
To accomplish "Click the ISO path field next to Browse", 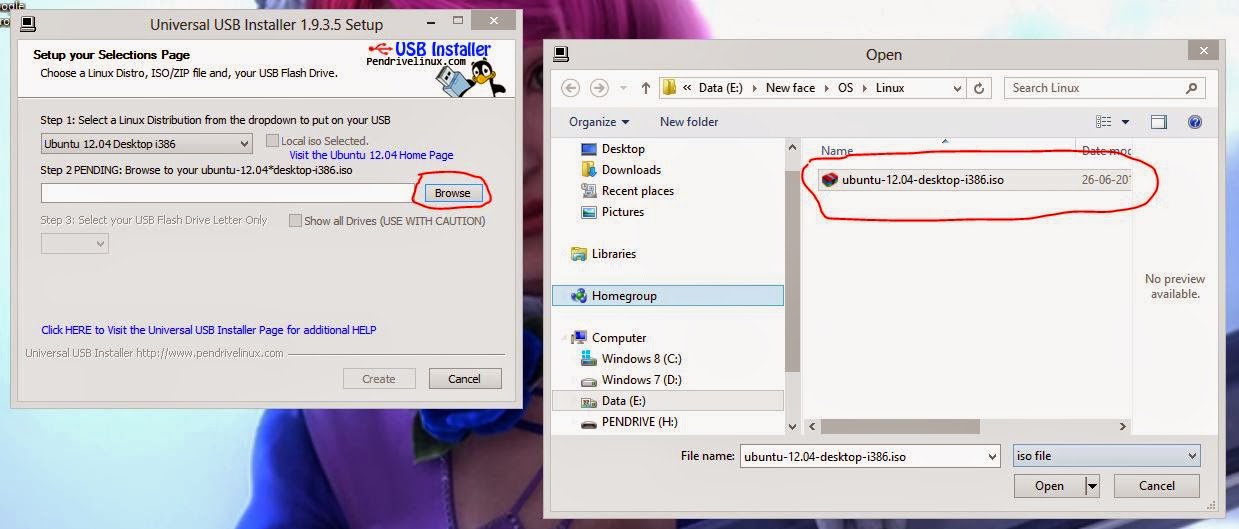I will (227, 193).
